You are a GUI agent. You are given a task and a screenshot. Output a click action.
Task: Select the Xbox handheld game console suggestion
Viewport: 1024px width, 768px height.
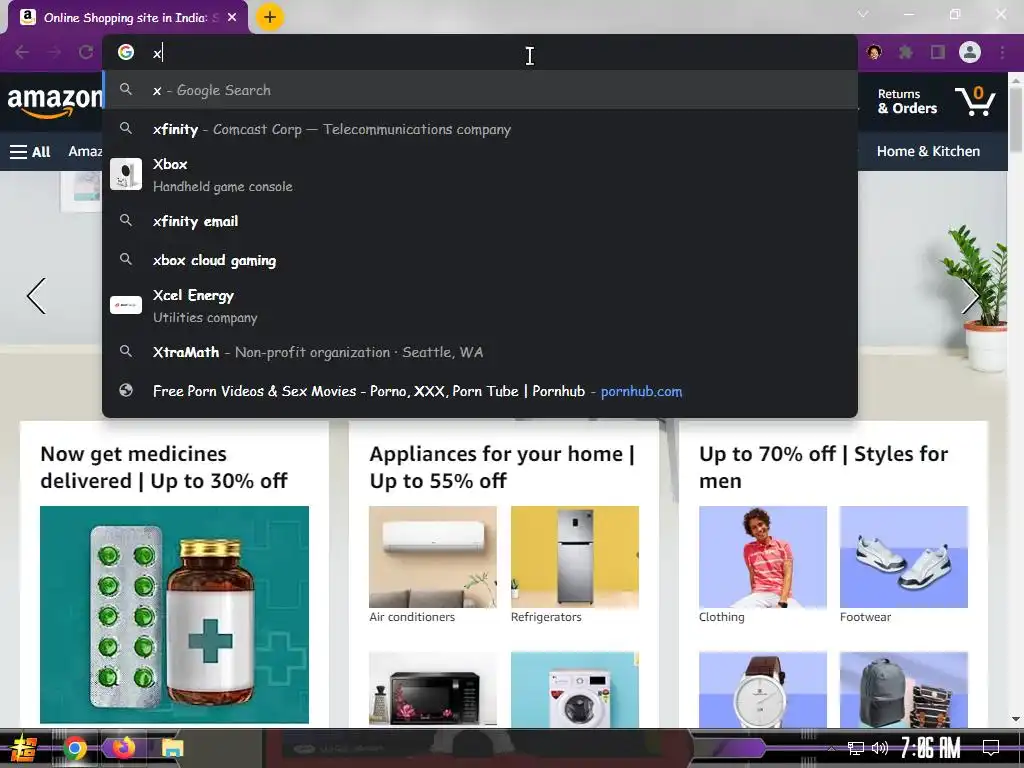[480, 175]
